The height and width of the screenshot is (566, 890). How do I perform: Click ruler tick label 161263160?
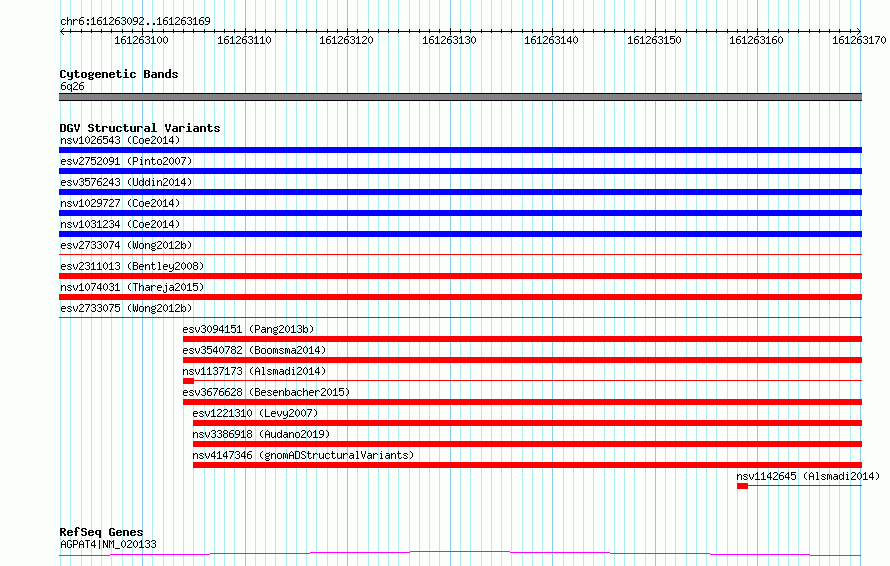click(756, 40)
